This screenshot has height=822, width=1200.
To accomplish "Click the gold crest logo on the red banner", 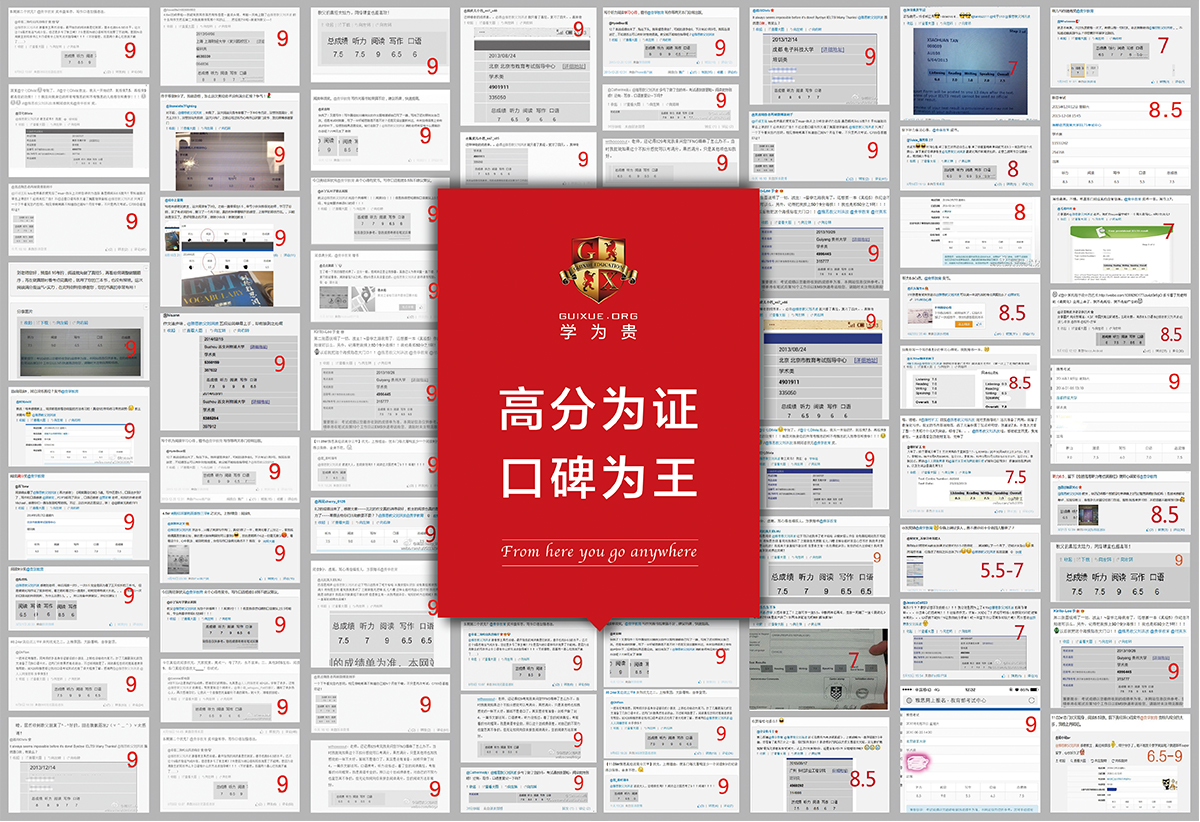I will click(x=599, y=270).
